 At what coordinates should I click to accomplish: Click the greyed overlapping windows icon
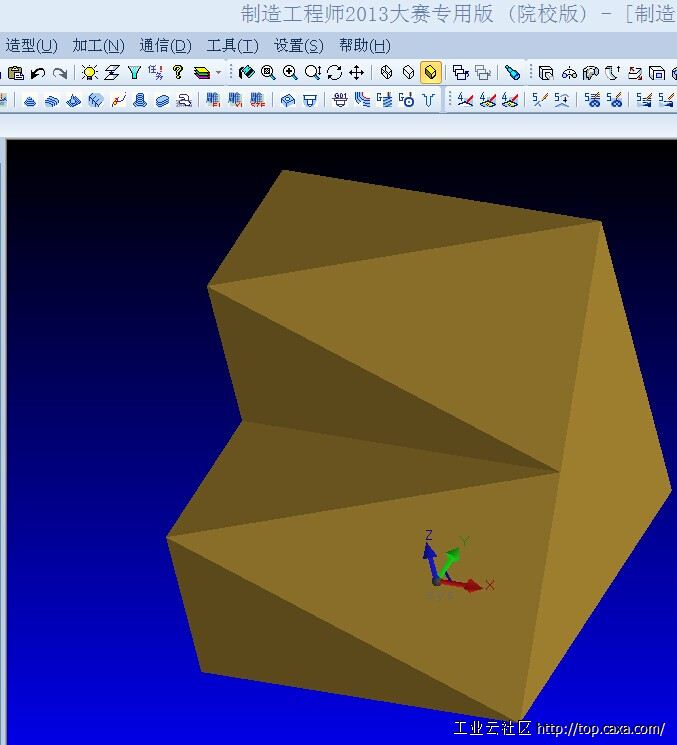[x=483, y=73]
